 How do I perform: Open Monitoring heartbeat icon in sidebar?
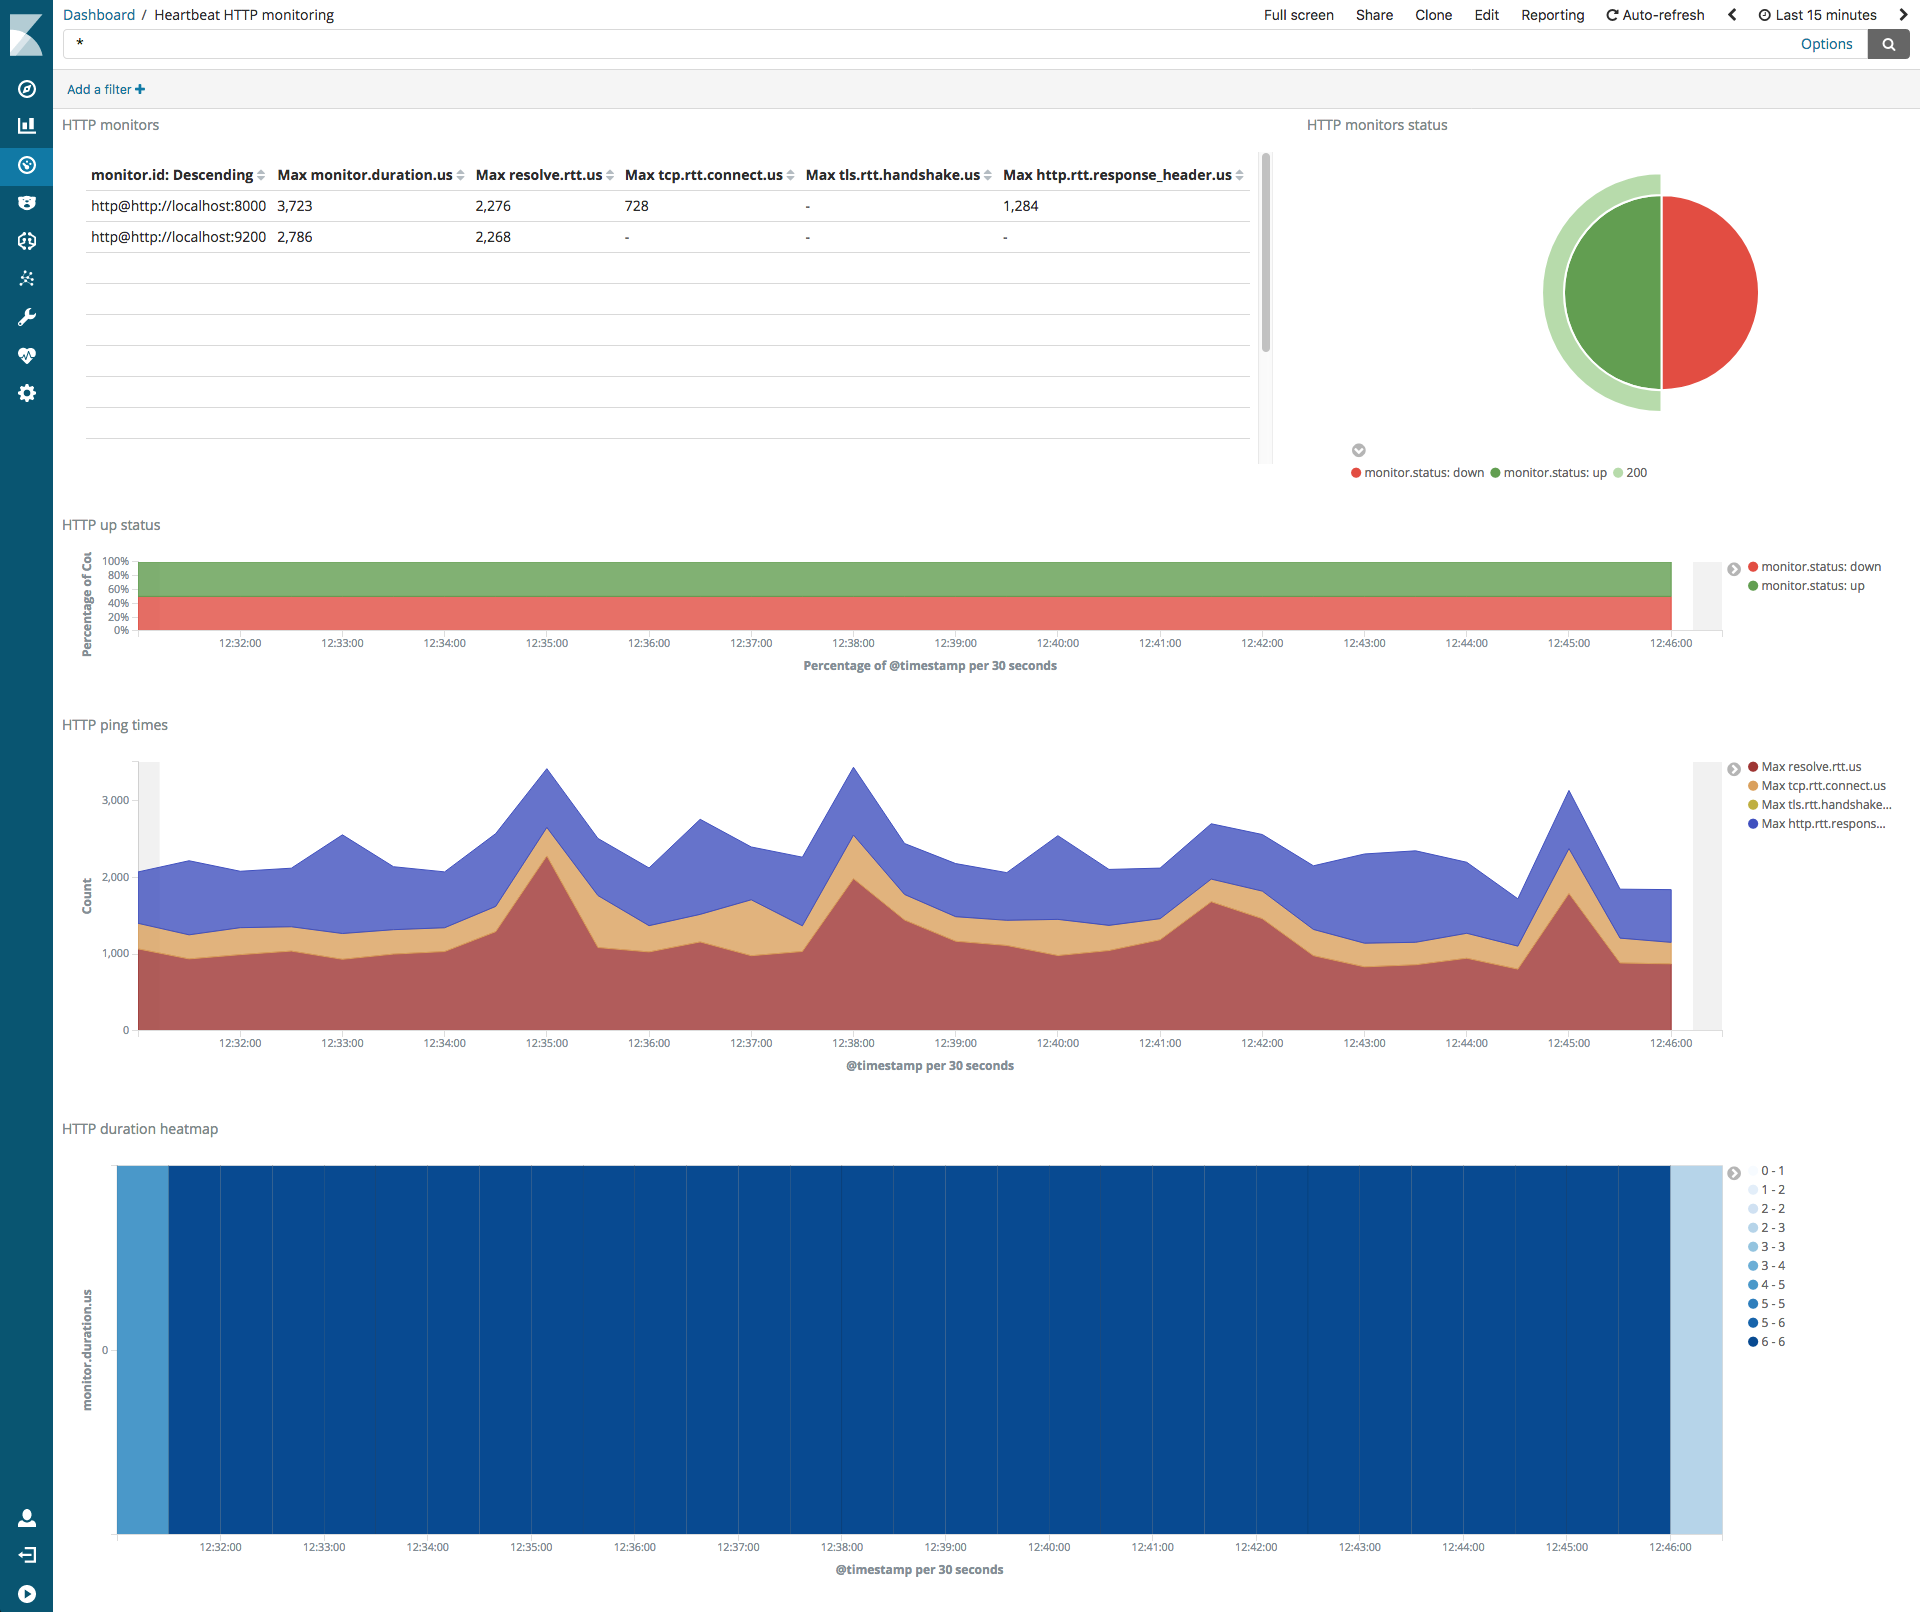[27, 355]
